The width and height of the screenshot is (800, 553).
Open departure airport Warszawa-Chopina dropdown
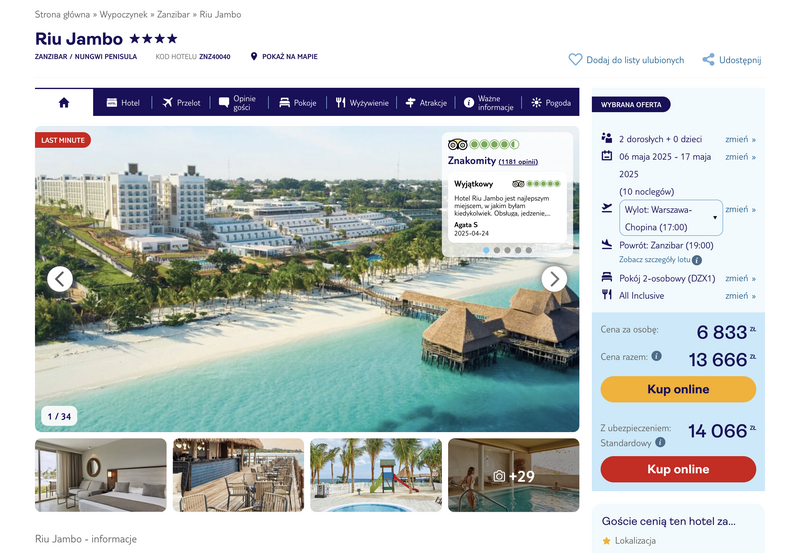[670, 218]
